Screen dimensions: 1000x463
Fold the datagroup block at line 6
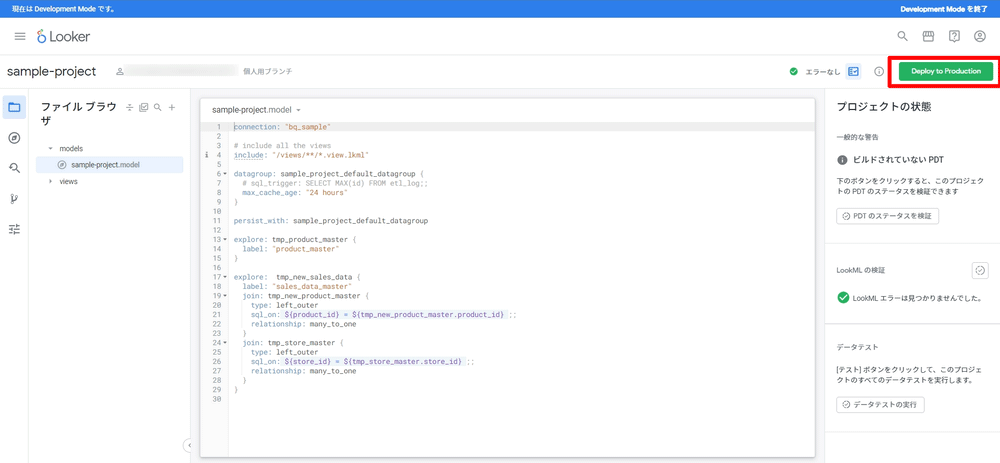[x=226, y=173]
